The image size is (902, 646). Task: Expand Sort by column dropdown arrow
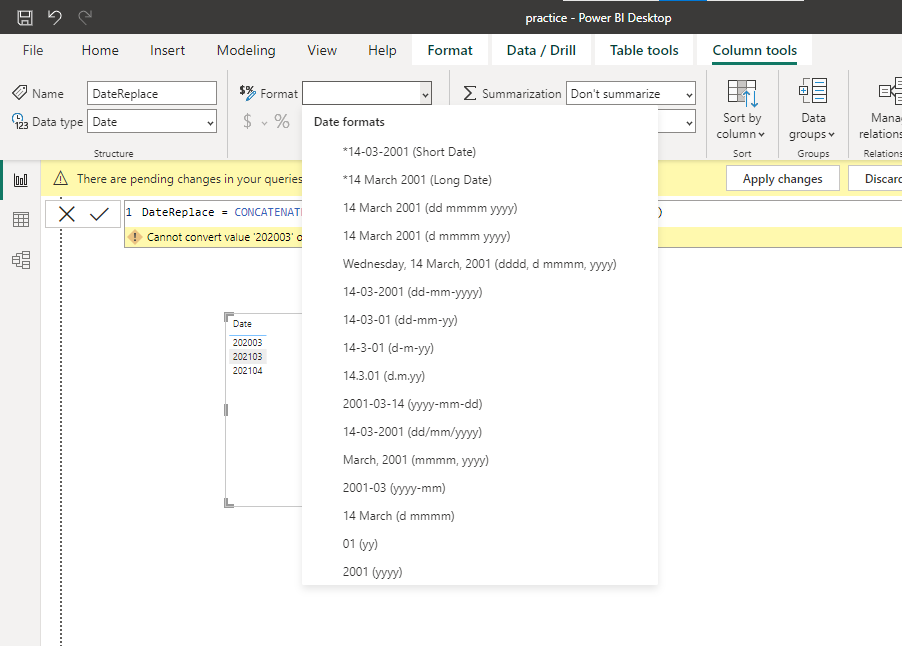coord(762,135)
